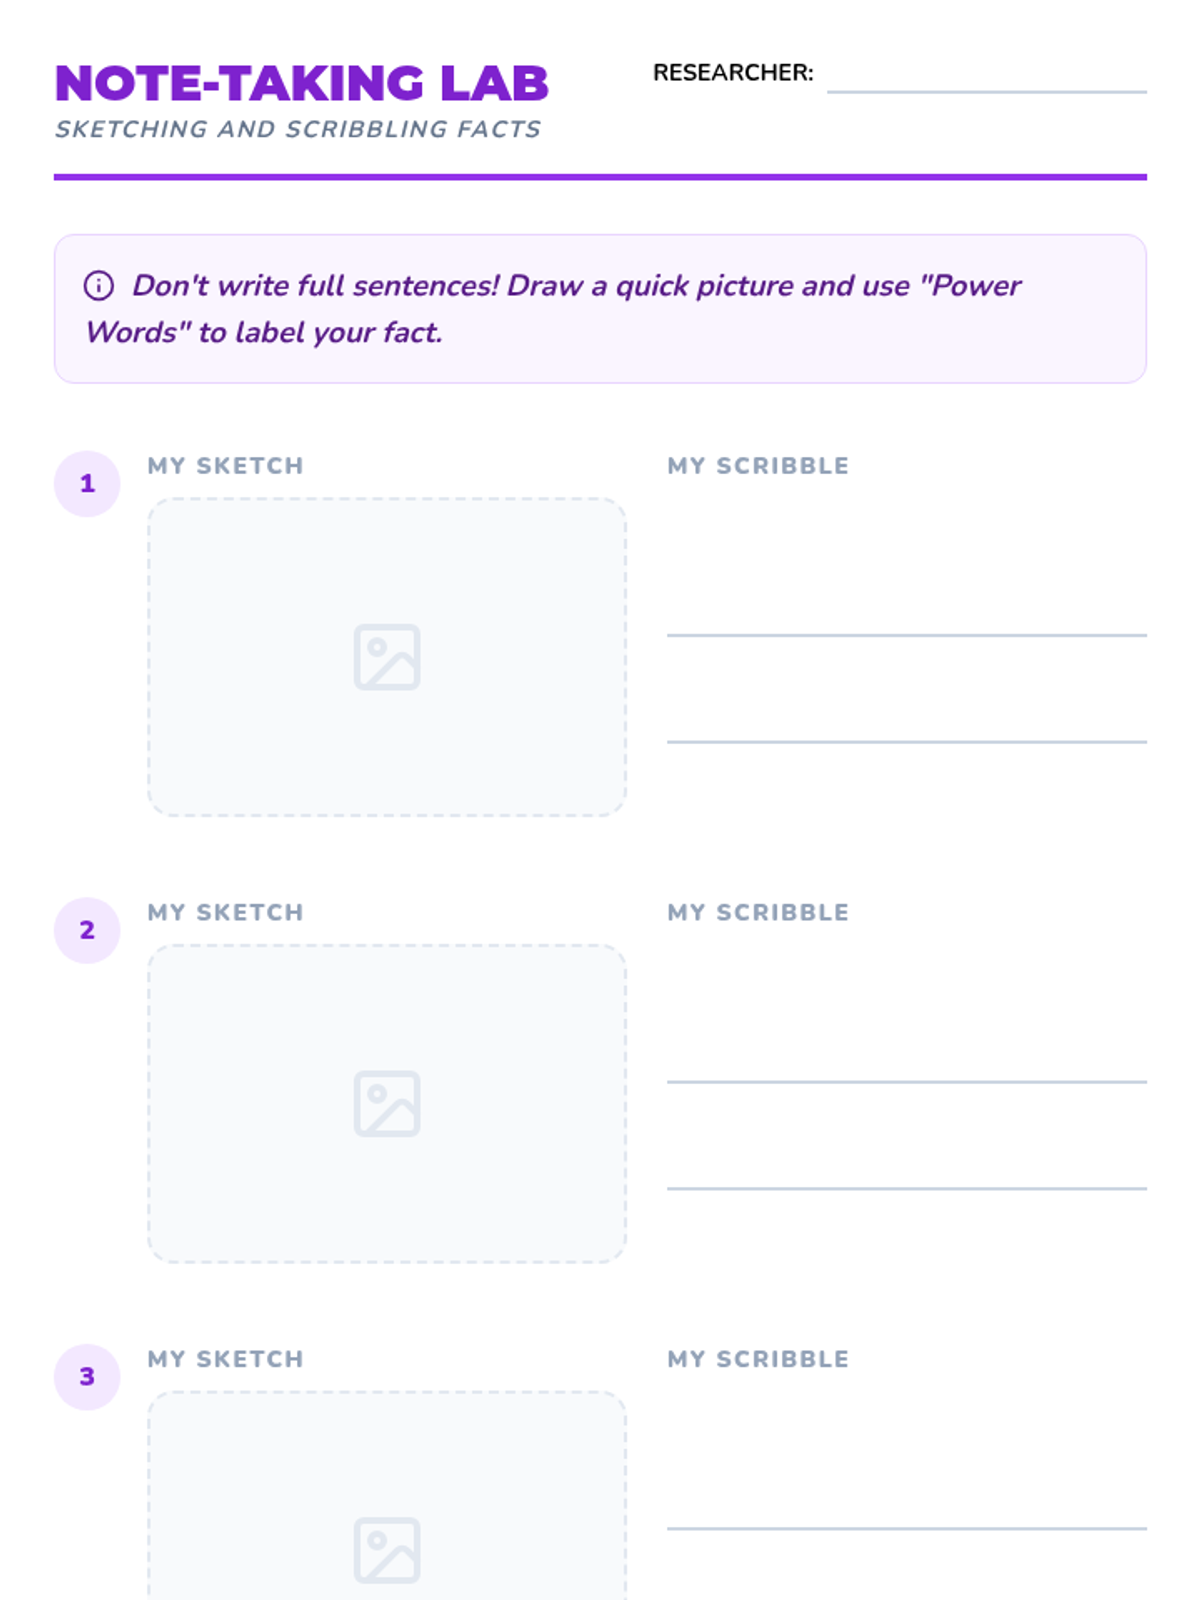Click the image placeholder icon in sketch box 2

[x=387, y=1104]
